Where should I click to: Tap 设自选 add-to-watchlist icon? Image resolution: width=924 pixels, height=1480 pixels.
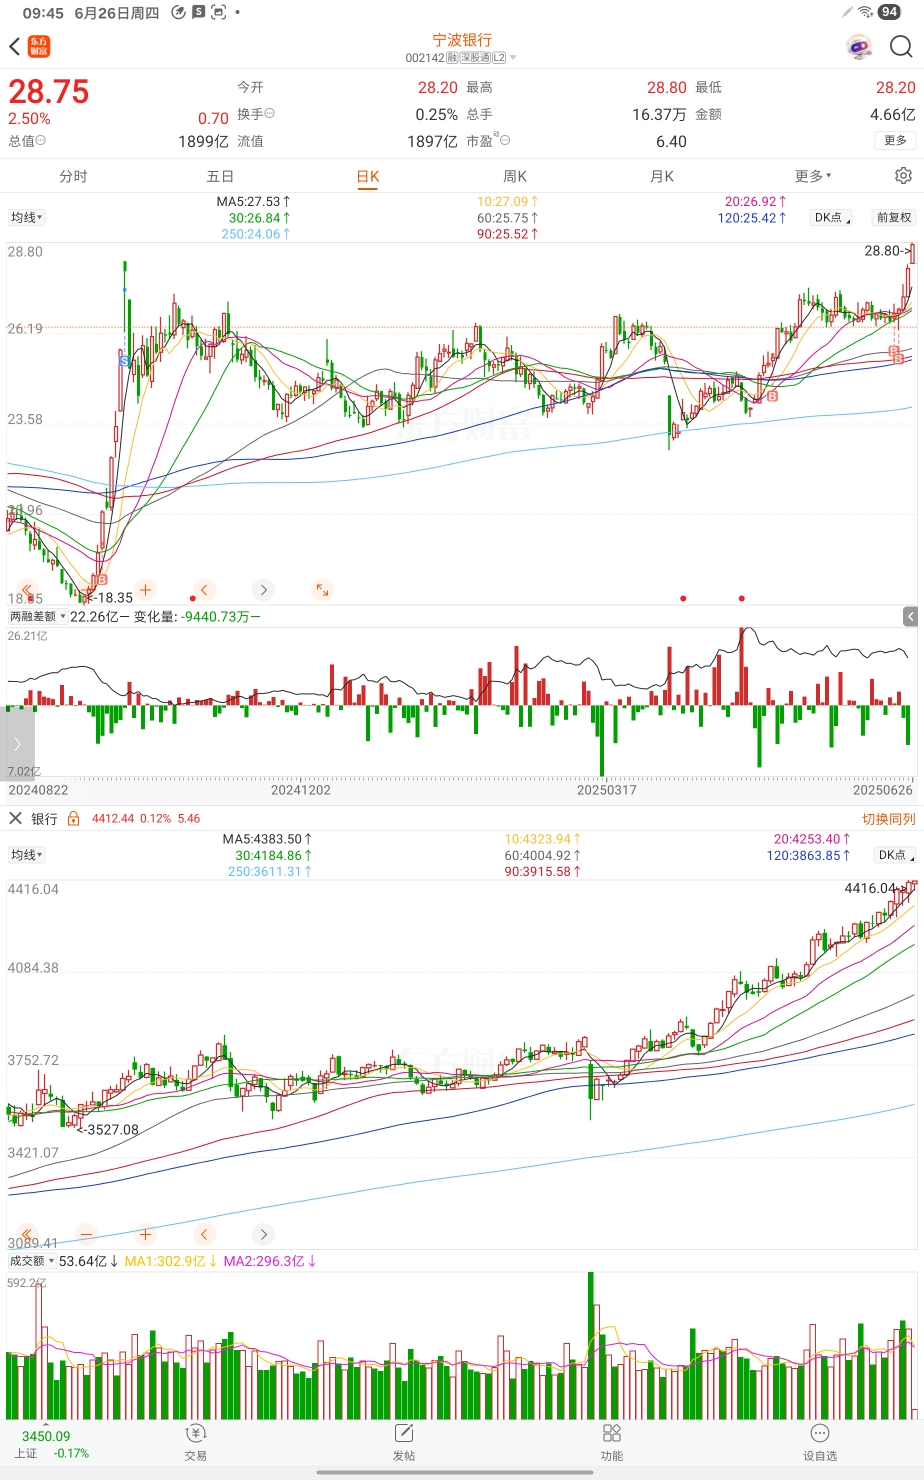pos(820,1441)
